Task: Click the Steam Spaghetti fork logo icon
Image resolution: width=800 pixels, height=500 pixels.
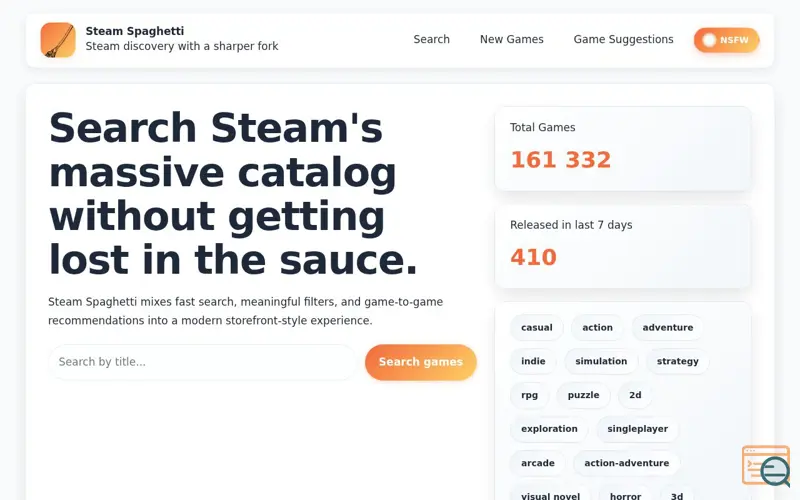Action: pyautogui.click(x=58, y=40)
